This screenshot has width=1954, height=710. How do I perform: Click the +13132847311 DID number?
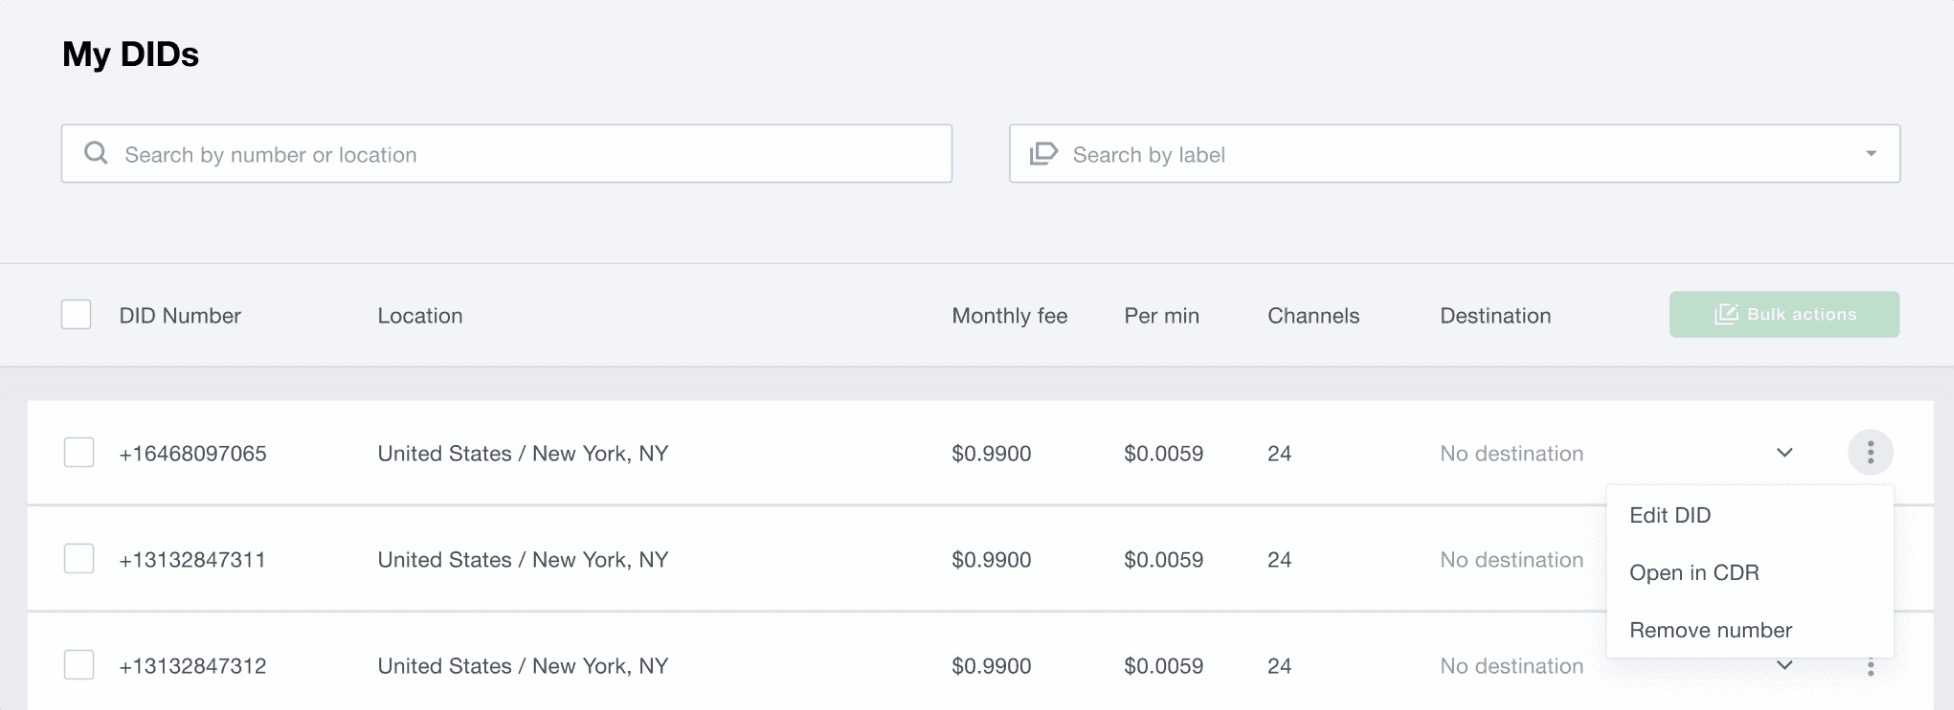[192, 560]
